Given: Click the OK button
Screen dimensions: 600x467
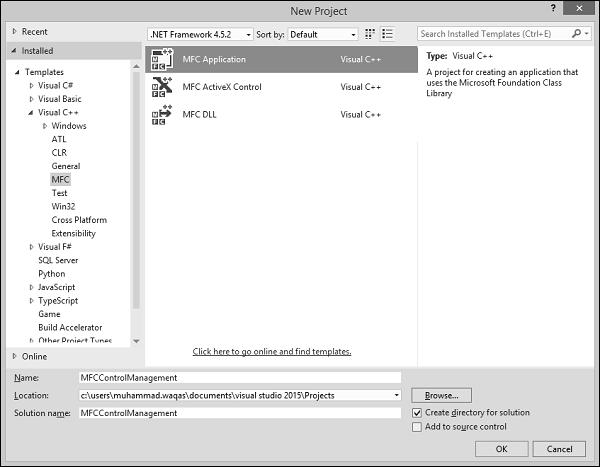Looking at the screenshot, I should coord(502,449).
